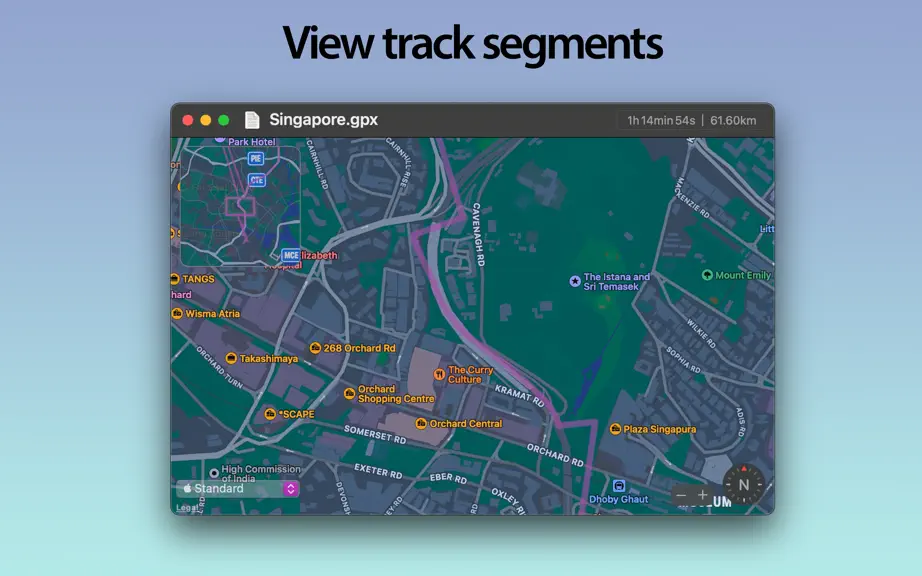Image resolution: width=922 pixels, height=576 pixels.
Task: Zoom out with the minus button
Action: pyautogui.click(x=681, y=495)
